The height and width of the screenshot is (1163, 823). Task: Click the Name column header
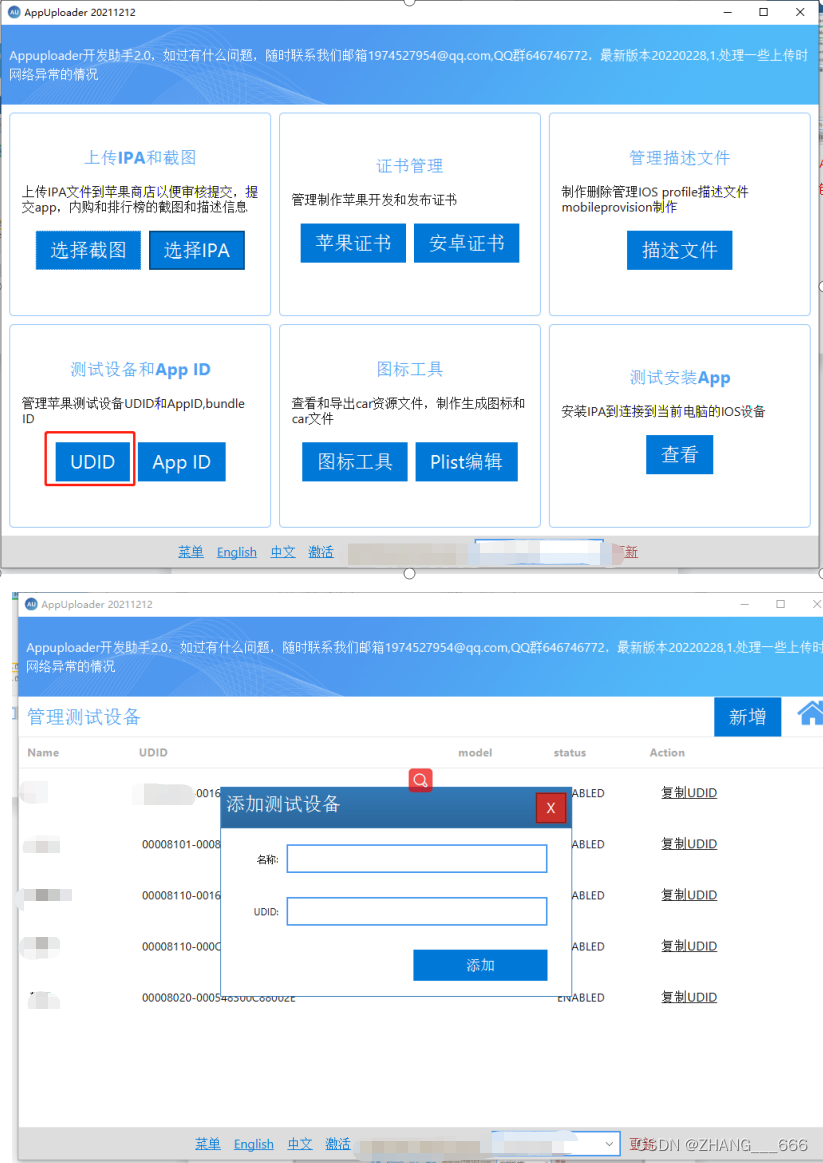(x=43, y=752)
